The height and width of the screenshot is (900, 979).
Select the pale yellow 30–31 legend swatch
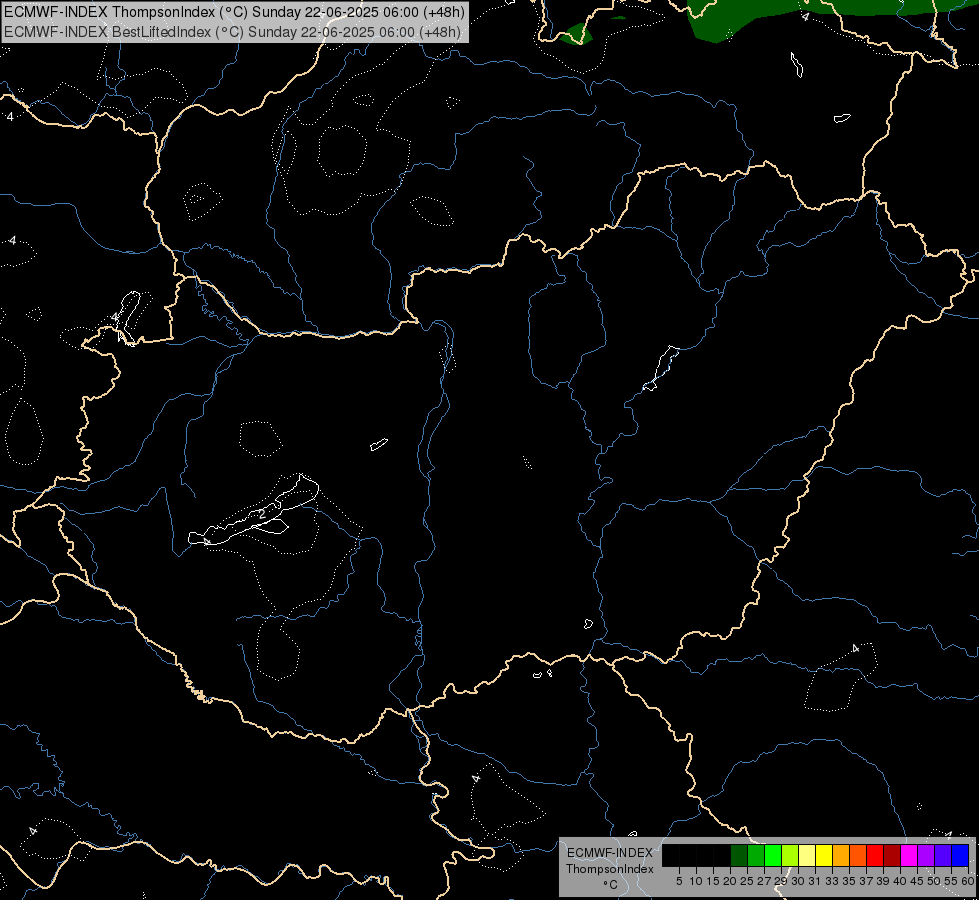tap(807, 856)
